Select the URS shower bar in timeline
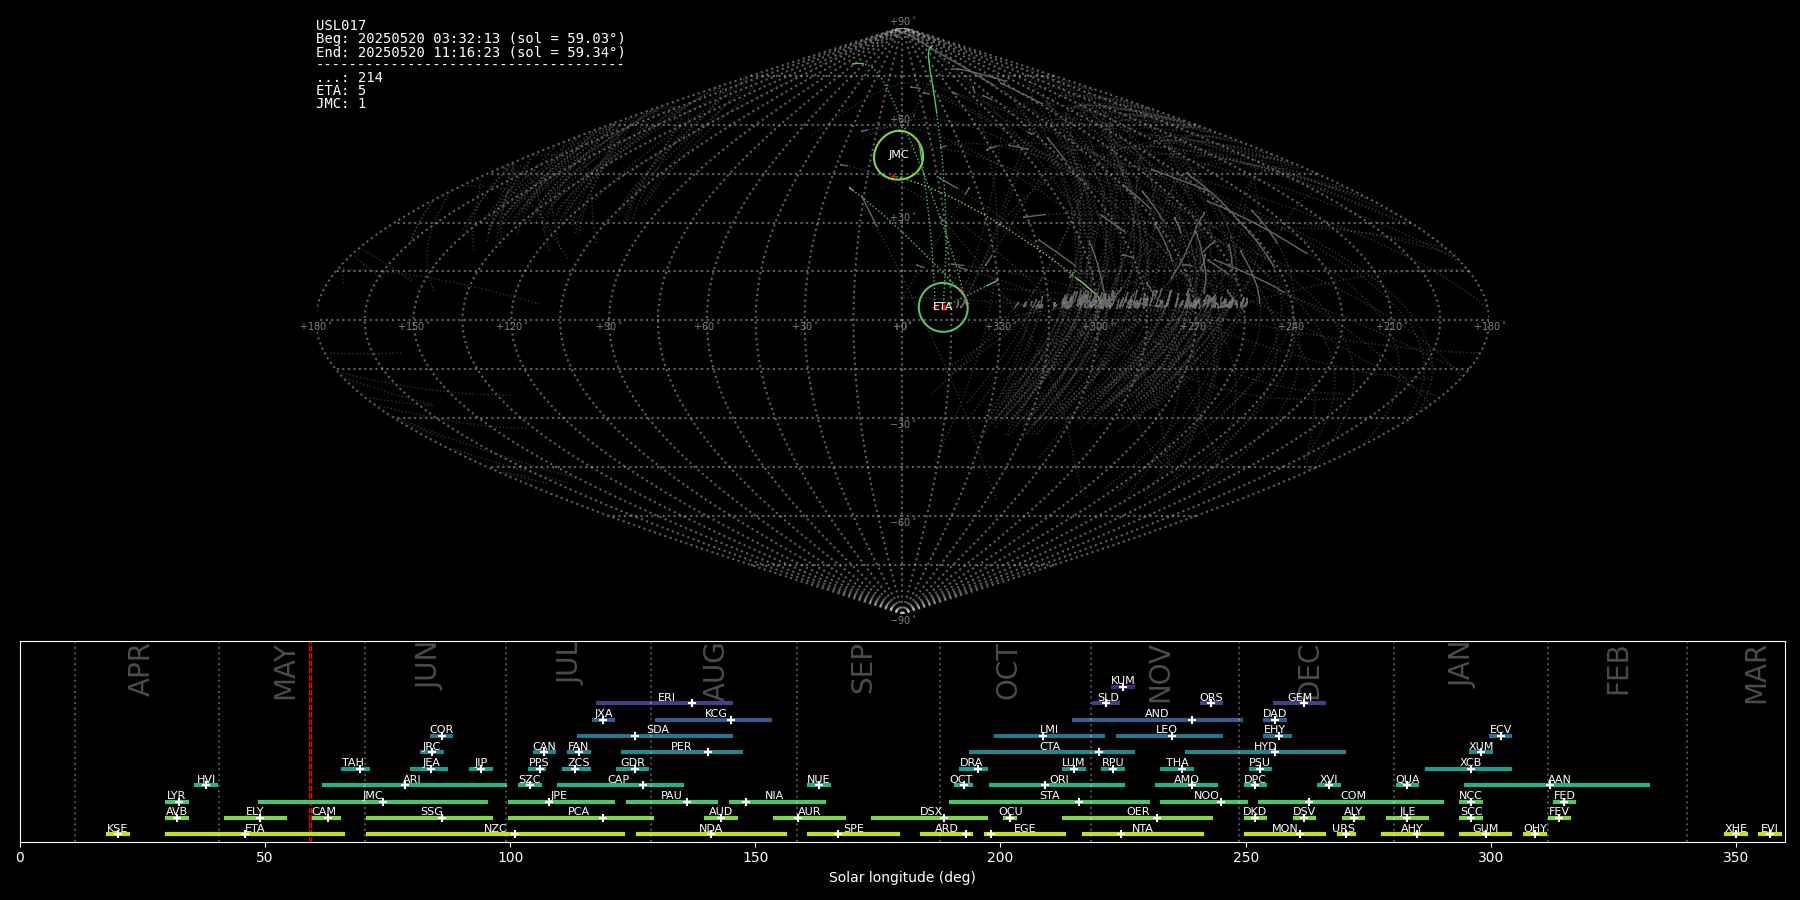The height and width of the screenshot is (900, 1800). [1346, 834]
